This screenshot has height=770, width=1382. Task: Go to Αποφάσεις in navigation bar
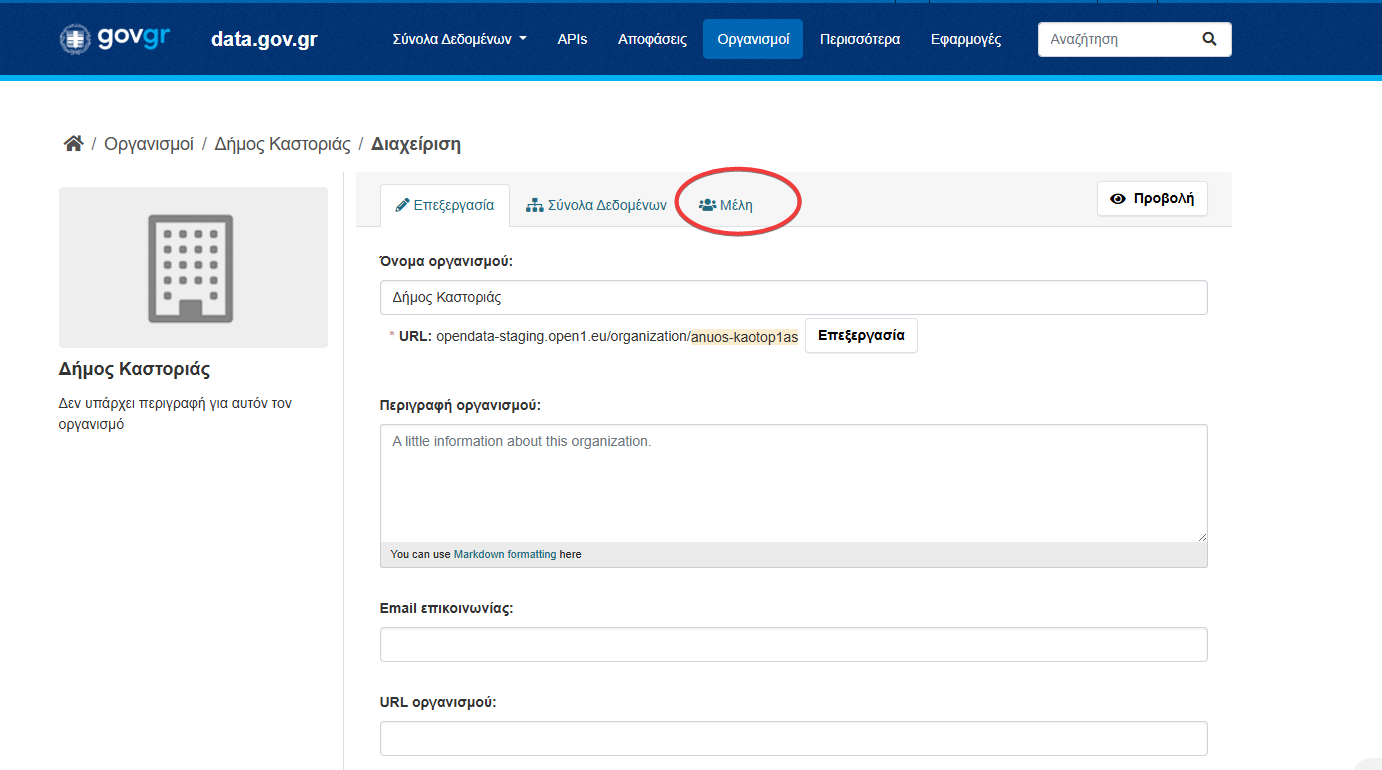point(652,39)
